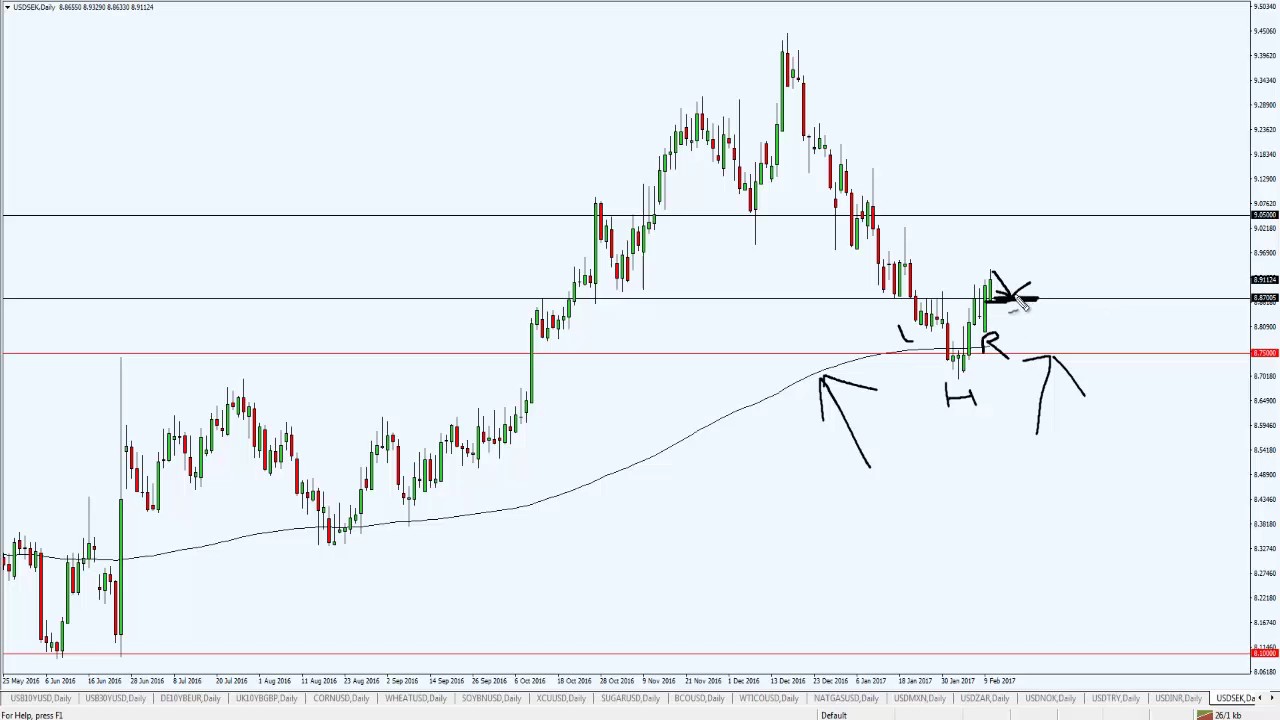
Task: Select the NATGASUSD,Daily tab
Action: 847,698
